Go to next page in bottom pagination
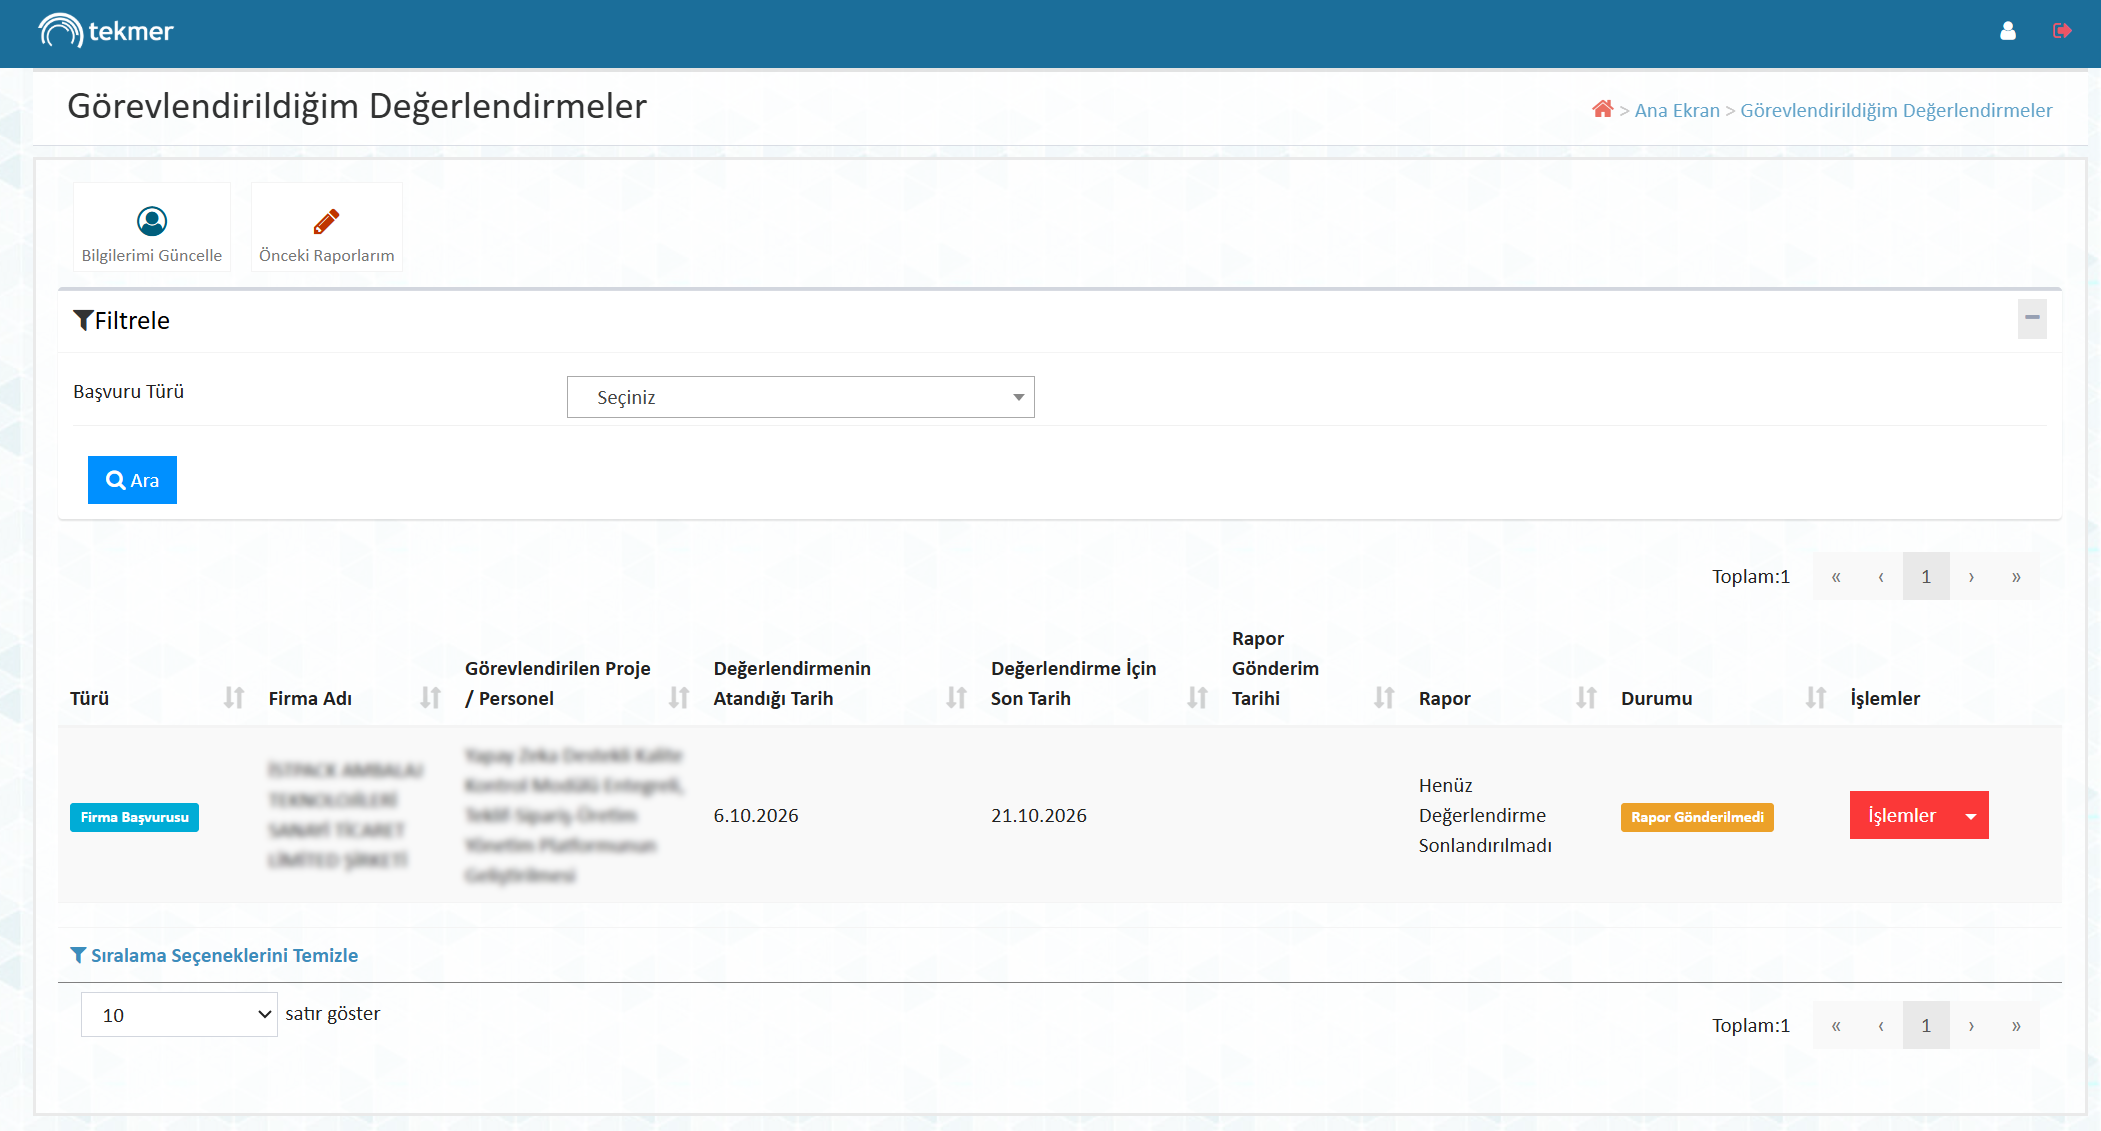This screenshot has height=1131, width=2101. (x=1971, y=1025)
